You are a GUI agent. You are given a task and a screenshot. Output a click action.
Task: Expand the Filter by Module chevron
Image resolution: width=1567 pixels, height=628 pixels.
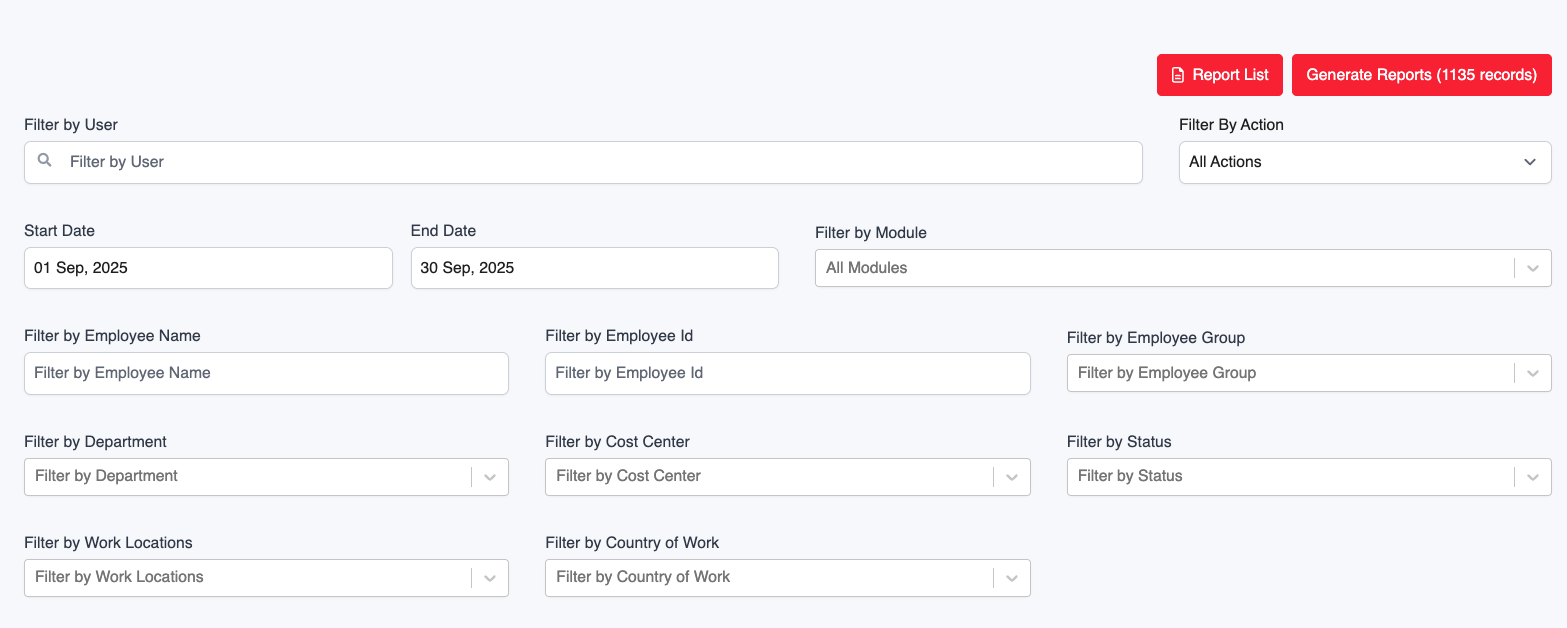pyautogui.click(x=1533, y=268)
